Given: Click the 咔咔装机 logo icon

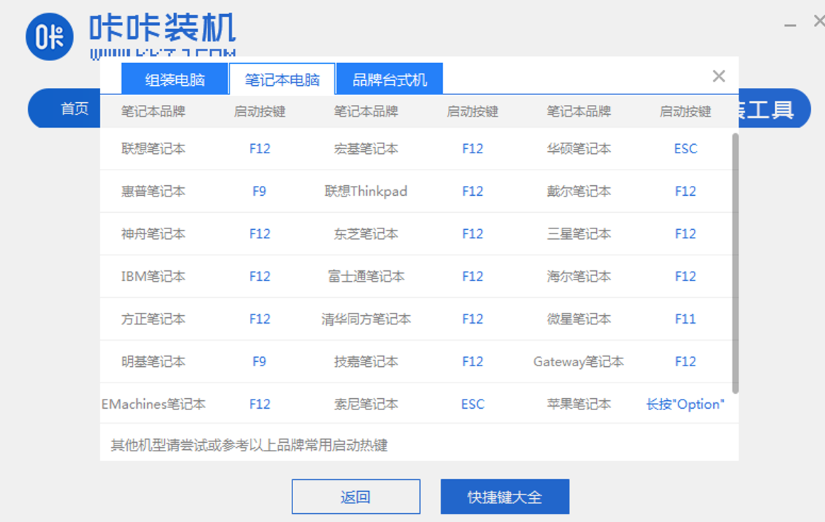Looking at the screenshot, I should (x=49, y=38).
